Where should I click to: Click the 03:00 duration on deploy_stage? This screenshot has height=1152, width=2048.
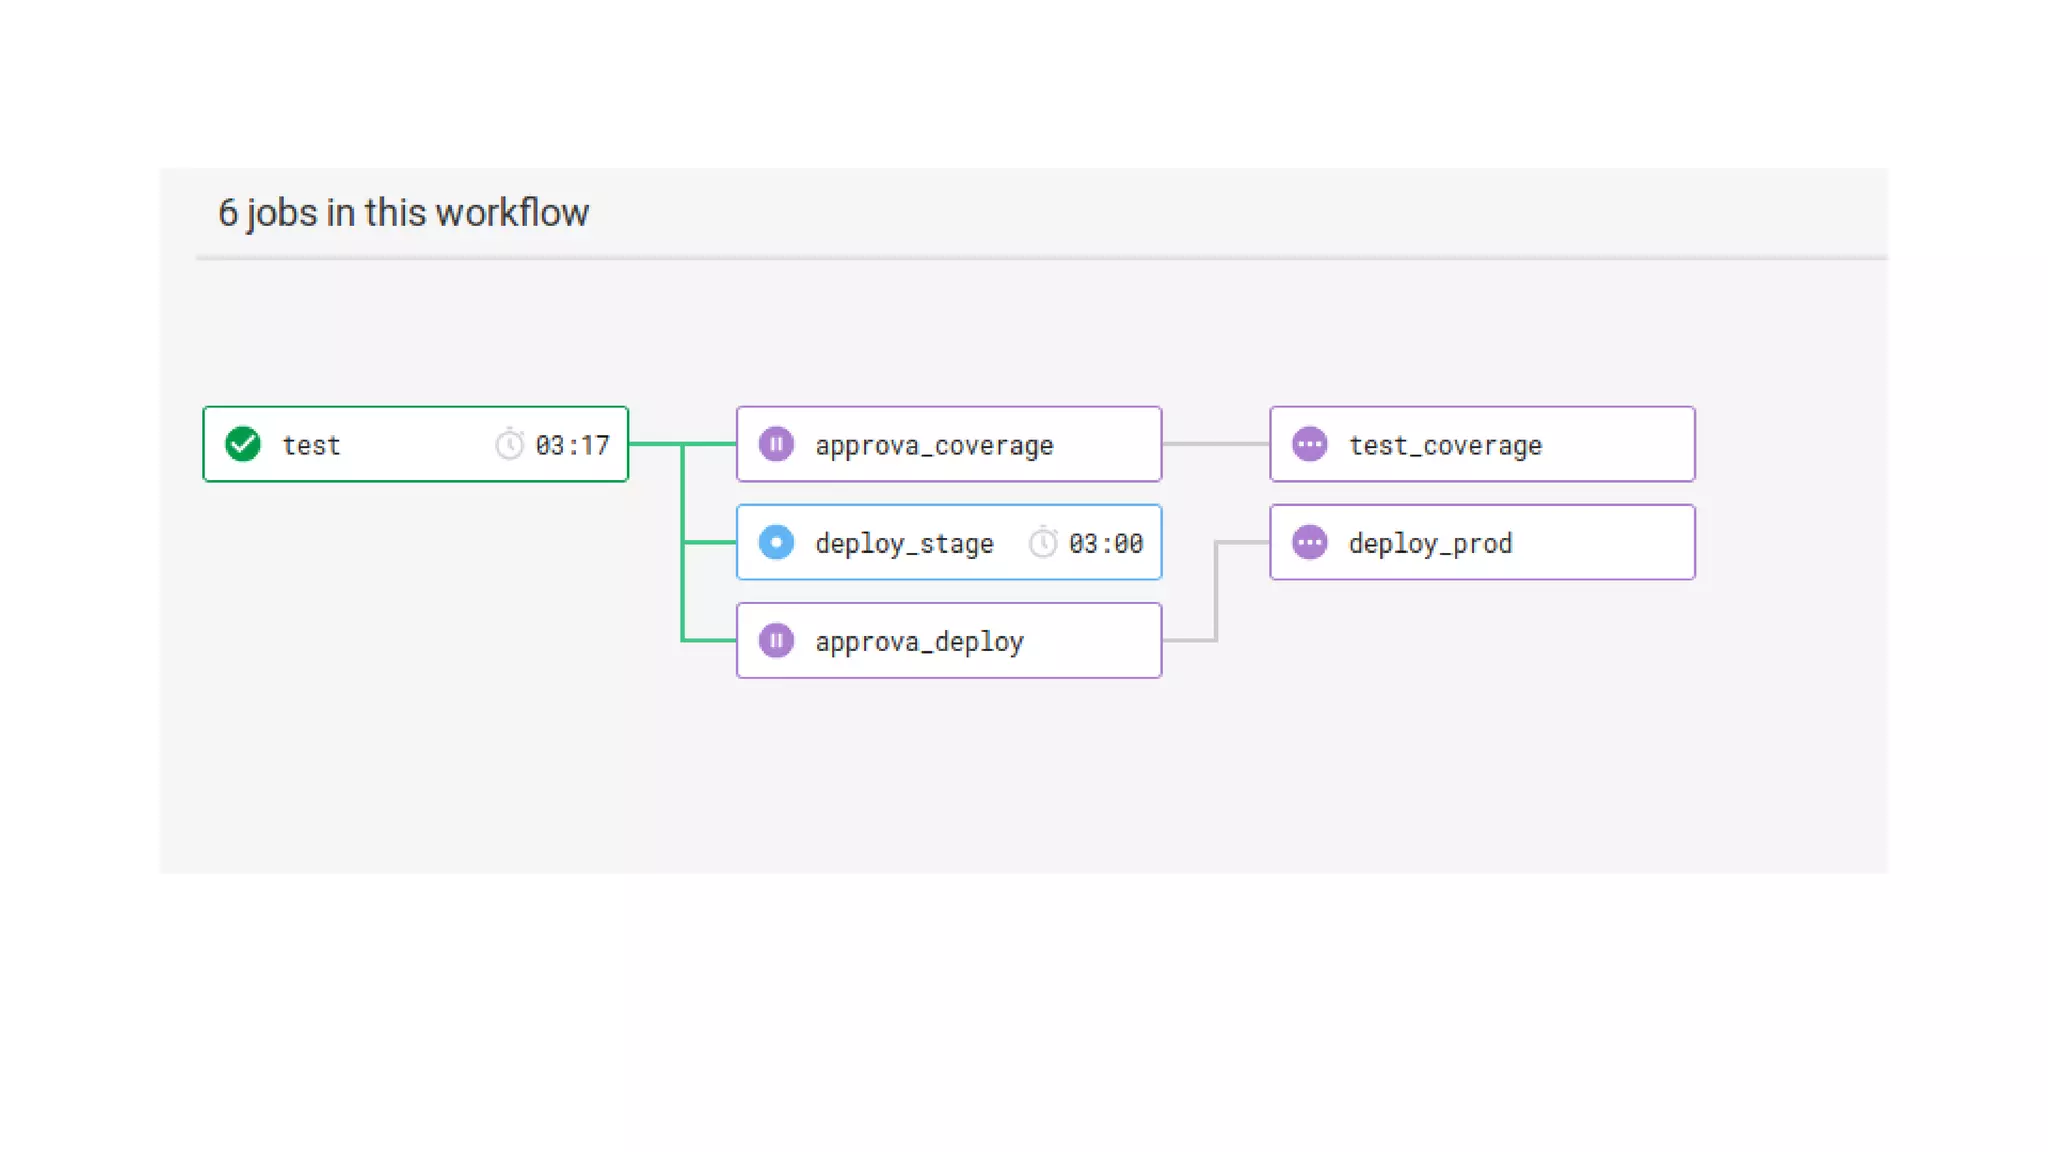(x=1105, y=543)
